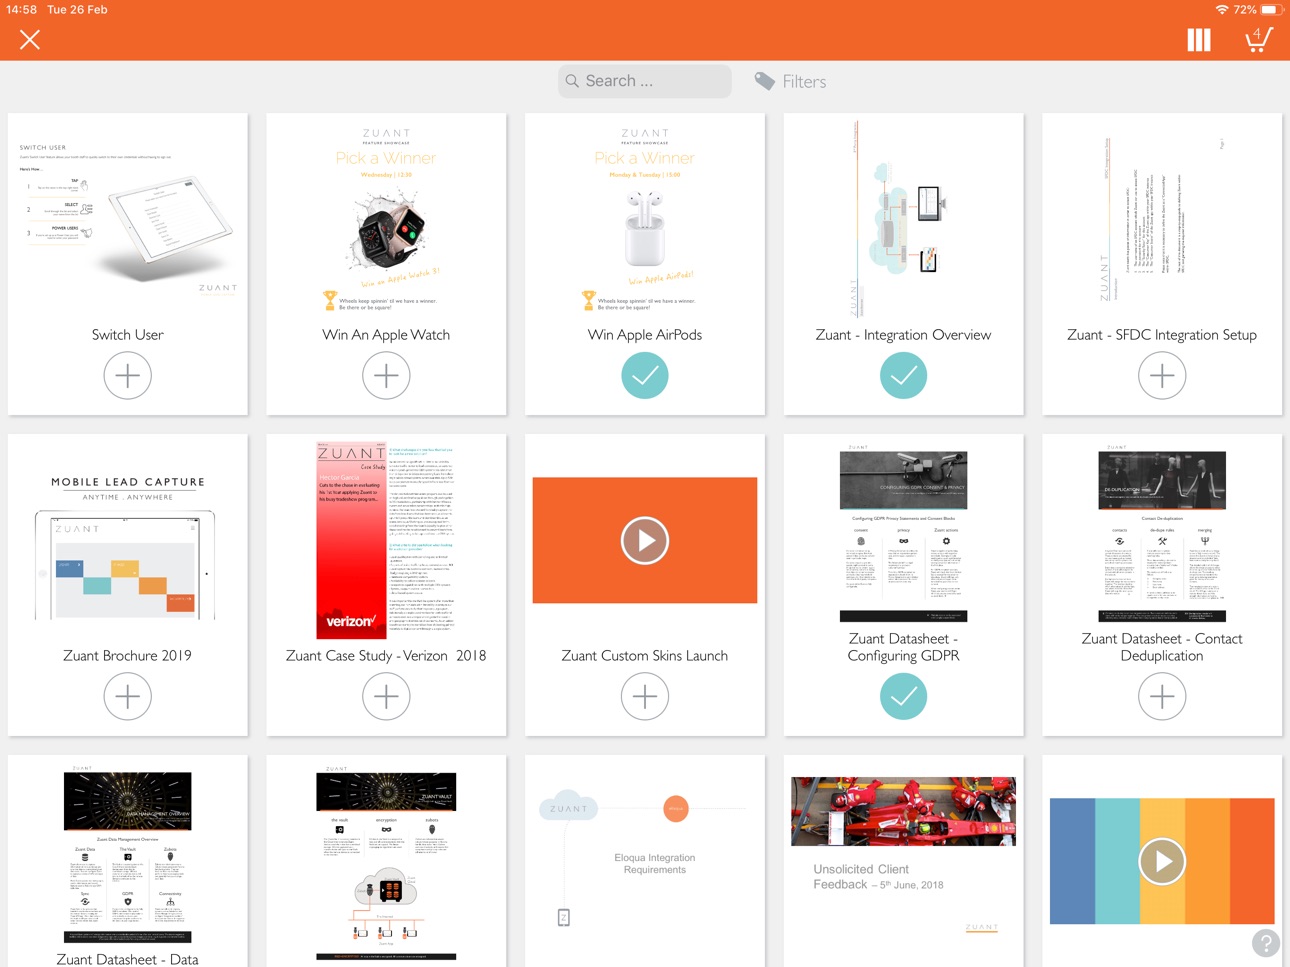Uncheck Zuant Datasheet - Configuring GDPR

(x=904, y=697)
